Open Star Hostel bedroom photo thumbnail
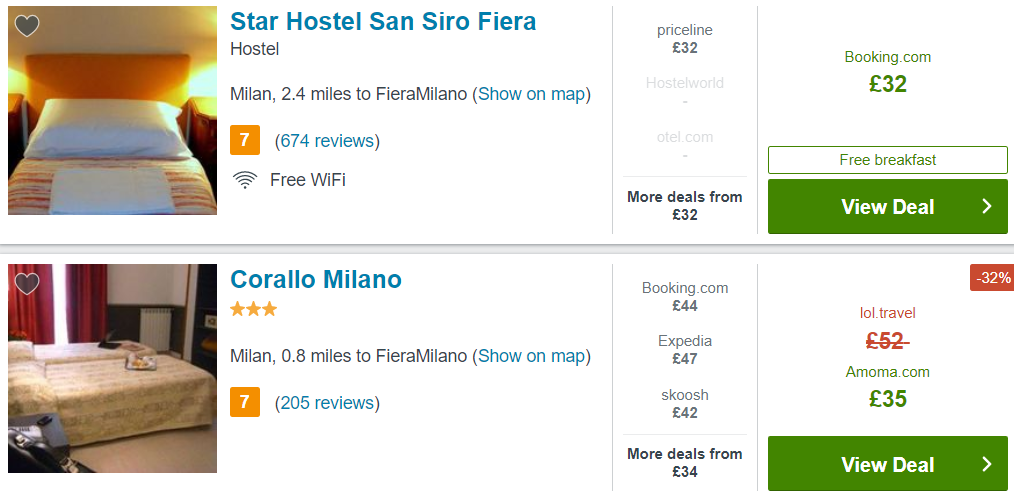This screenshot has width=1014, height=497. (113, 111)
